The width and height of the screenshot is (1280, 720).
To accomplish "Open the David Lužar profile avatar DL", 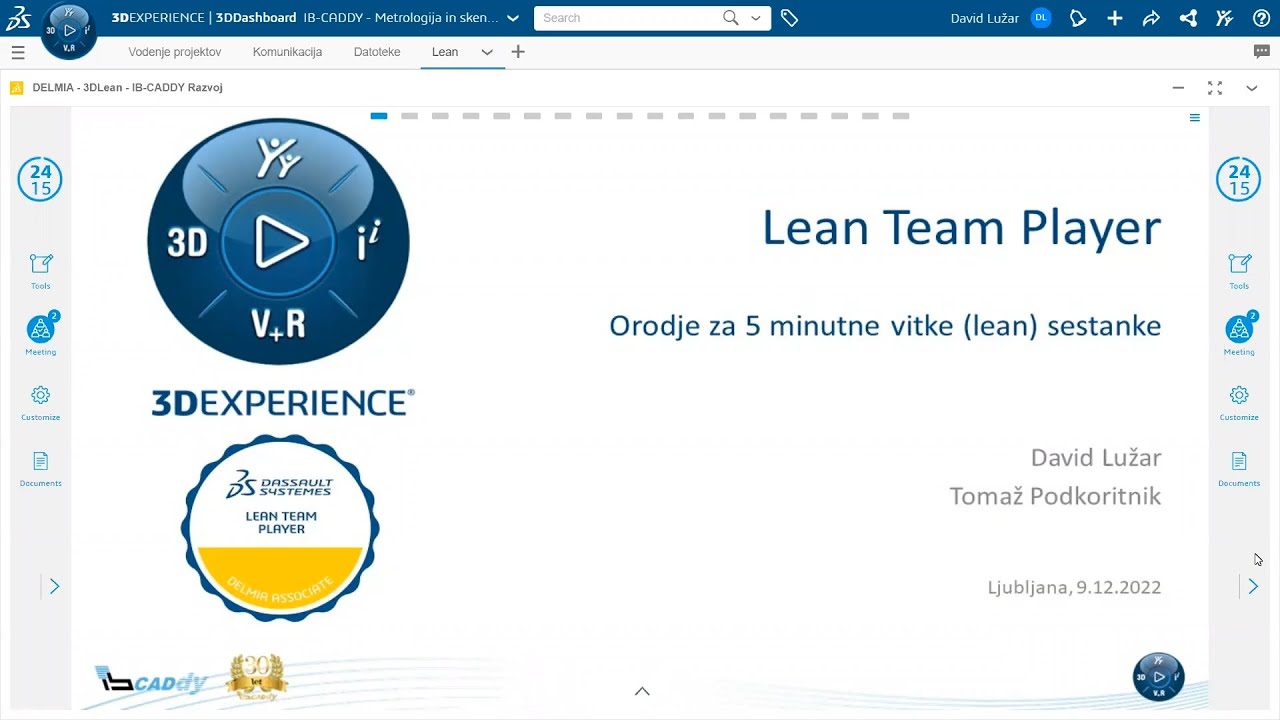I will pos(1041,18).
